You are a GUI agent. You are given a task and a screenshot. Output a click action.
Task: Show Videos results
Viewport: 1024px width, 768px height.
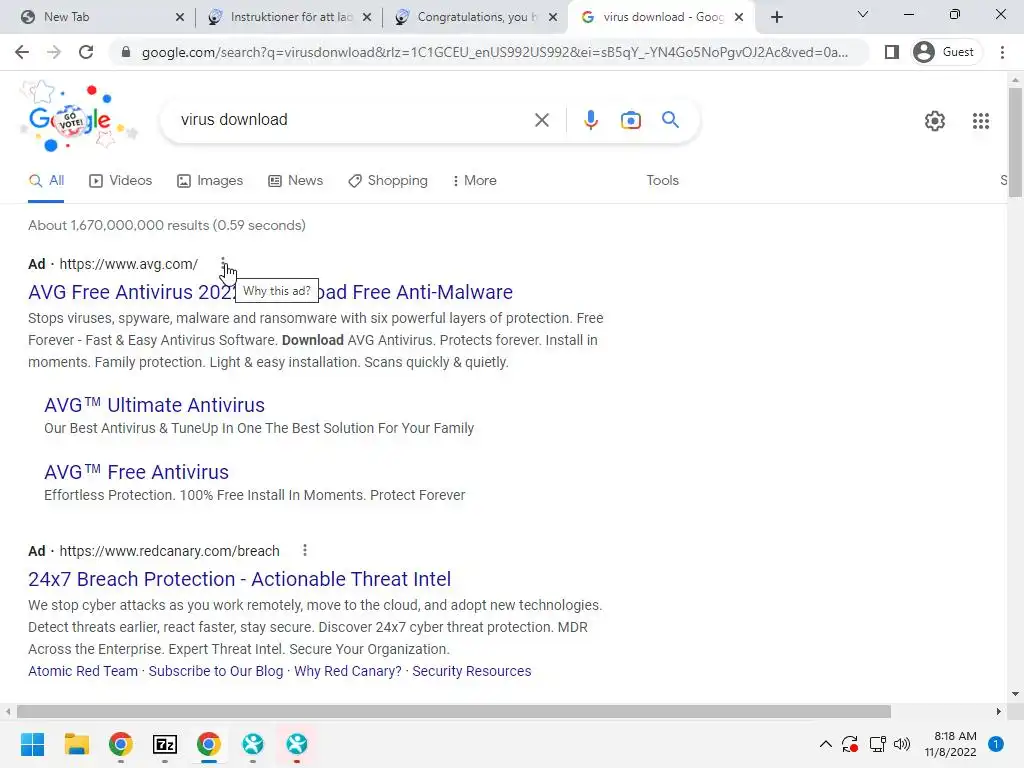click(x=121, y=181)
